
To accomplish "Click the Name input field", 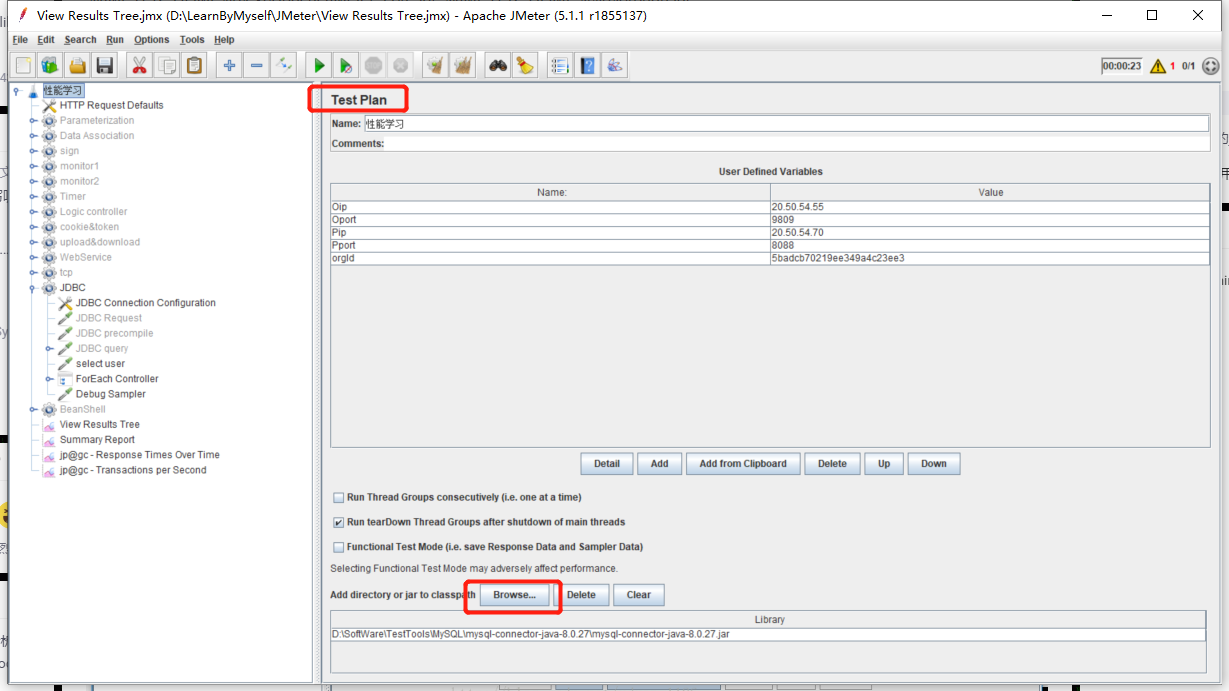I will pyautogui.click(x=786, y=124).
